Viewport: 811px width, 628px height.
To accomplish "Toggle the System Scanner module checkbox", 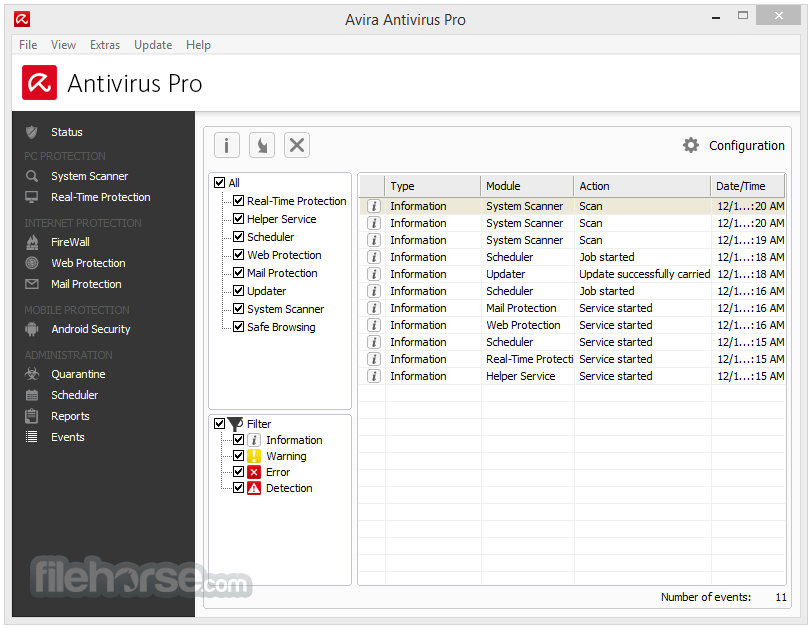I will (238, 309).
